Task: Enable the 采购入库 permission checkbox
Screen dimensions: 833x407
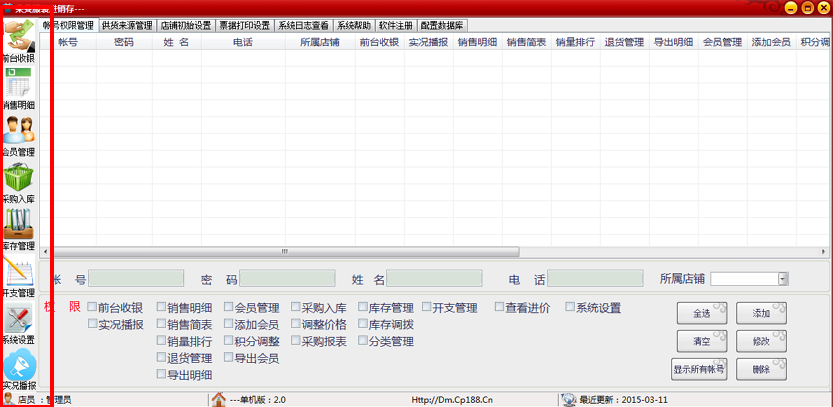Action: pos(295,307)
